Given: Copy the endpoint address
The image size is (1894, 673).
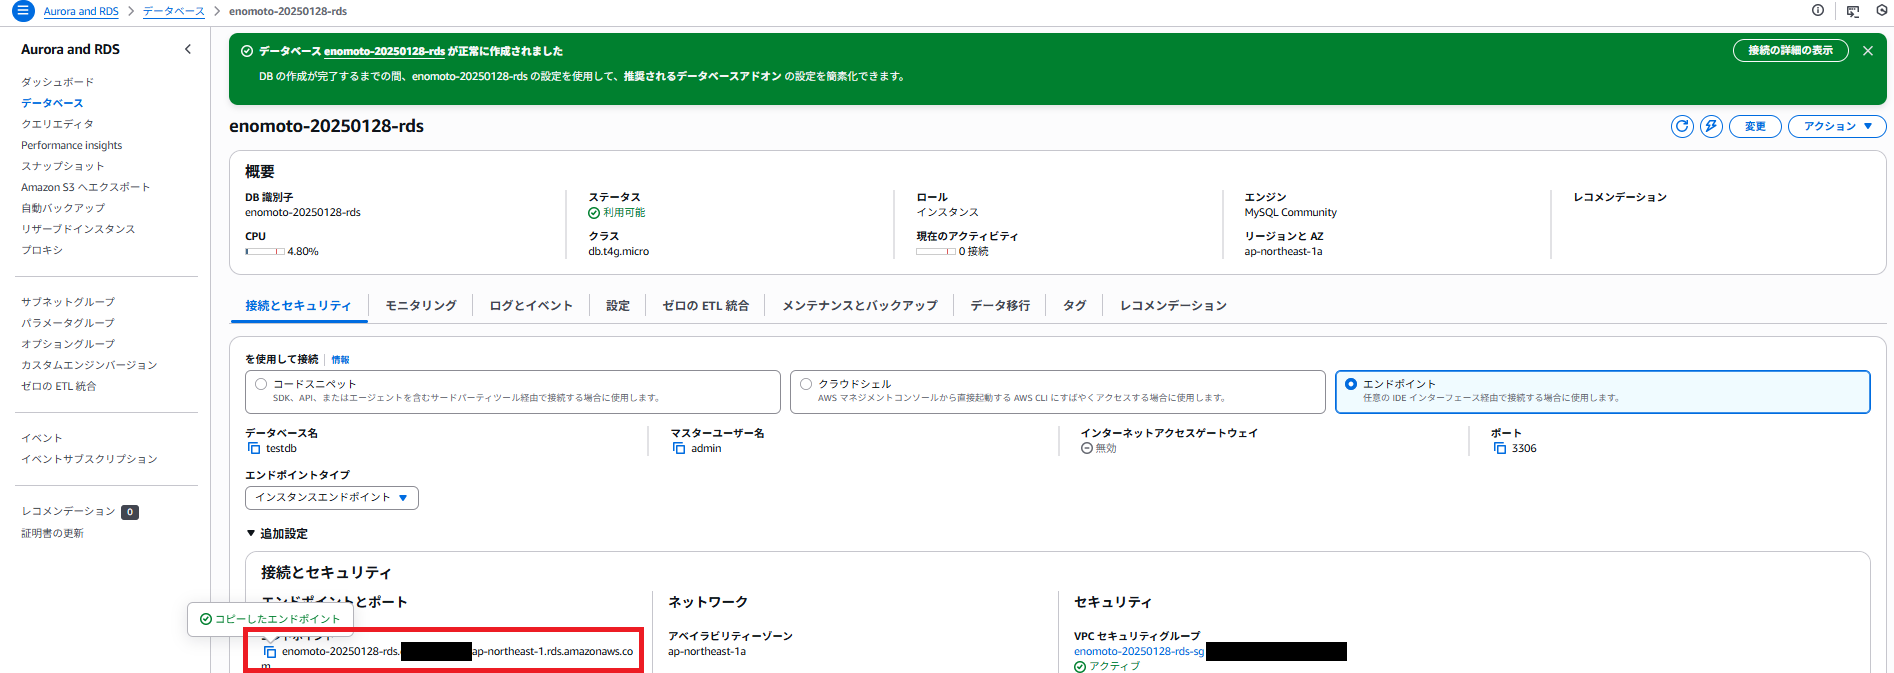Looking at the screenshot, I should (x=270, y=652).
